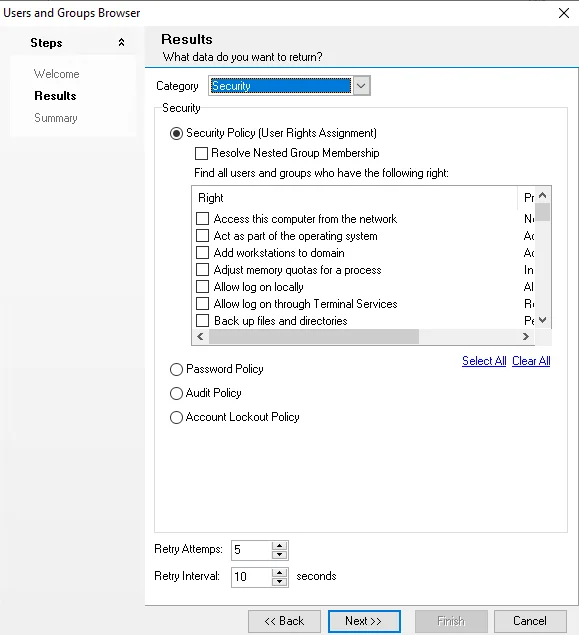
Task: Increase Retry Interval with up arrow
Action: point(279,573)
